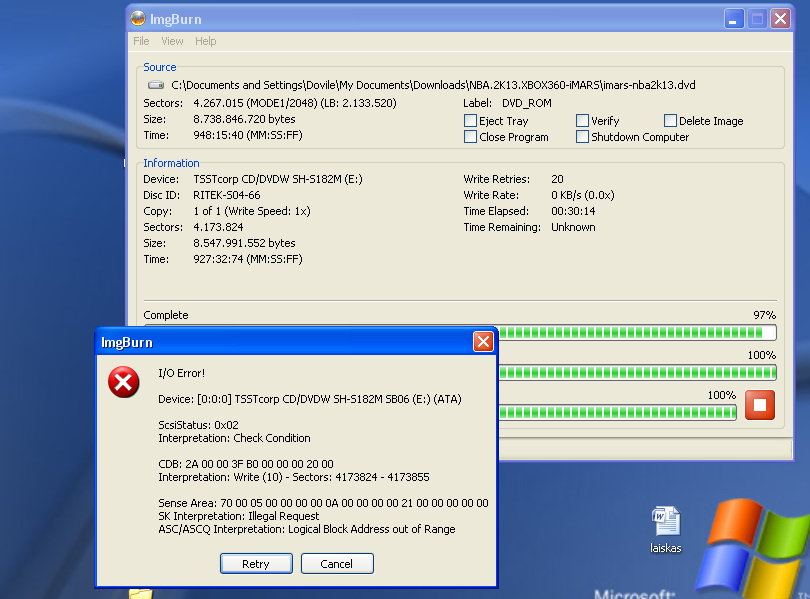Screen dimensions: 810x599
Task: Click the Information sectors value 4.173.824
Action: (x=218, y=227)
